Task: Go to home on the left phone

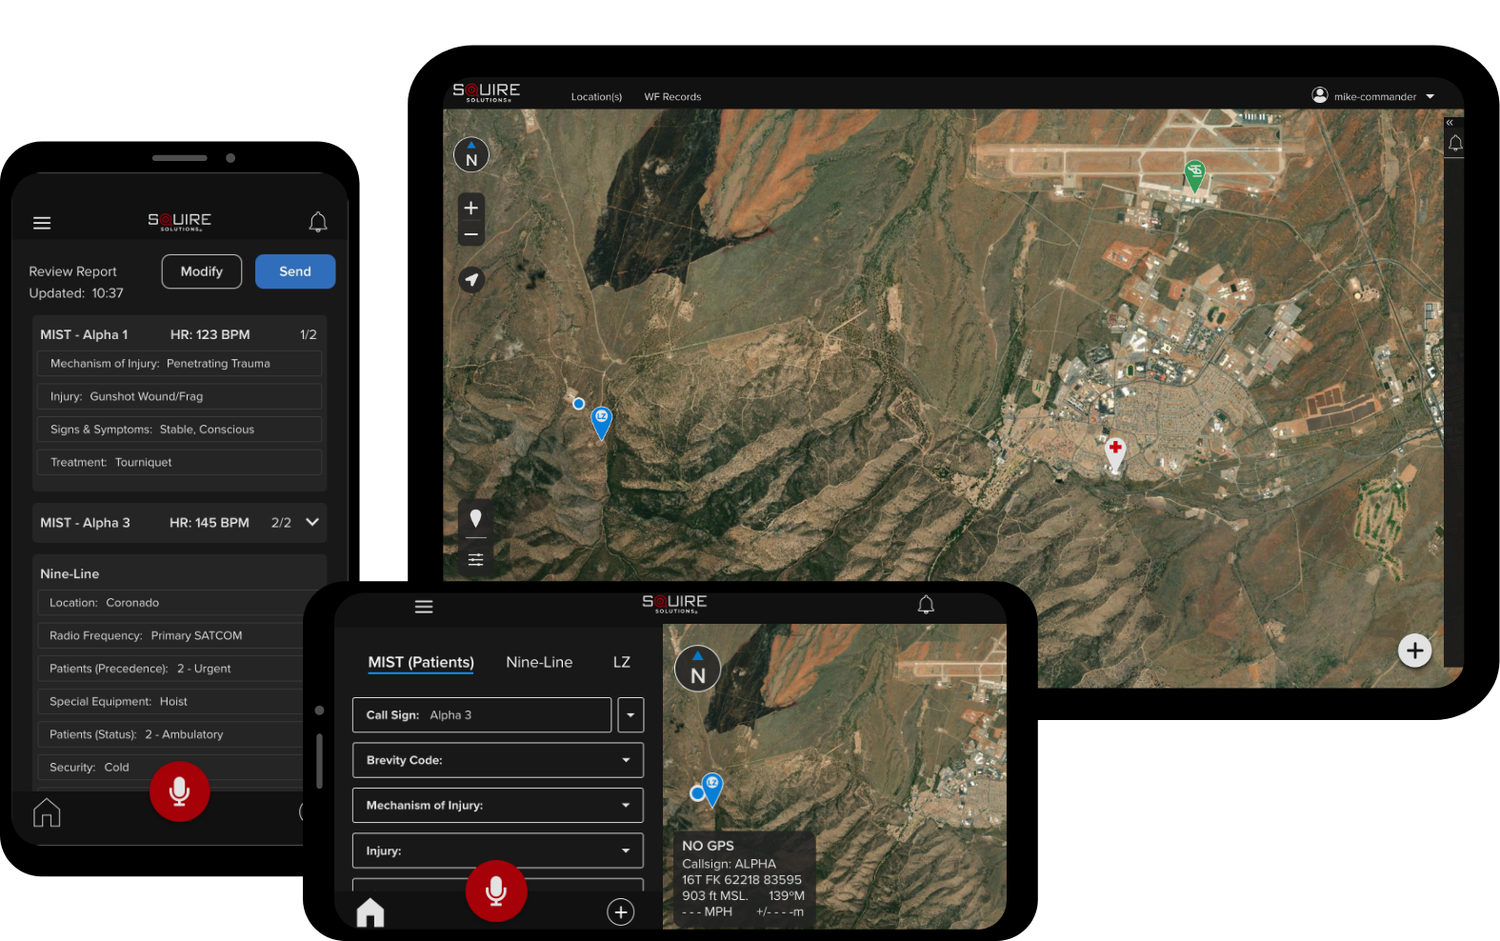Action: (47, 813)
